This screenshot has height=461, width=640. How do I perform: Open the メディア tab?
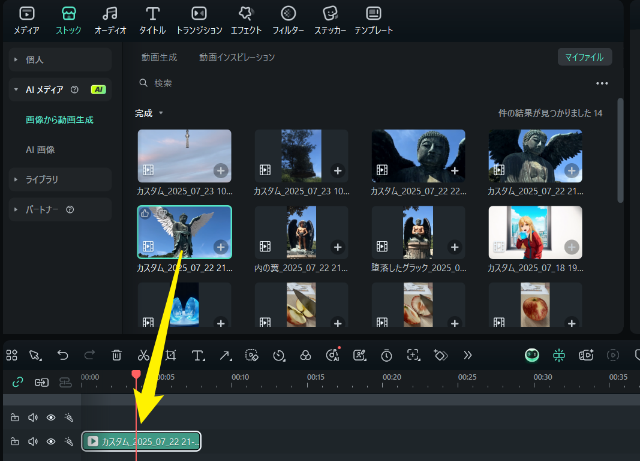pos(27,20)
